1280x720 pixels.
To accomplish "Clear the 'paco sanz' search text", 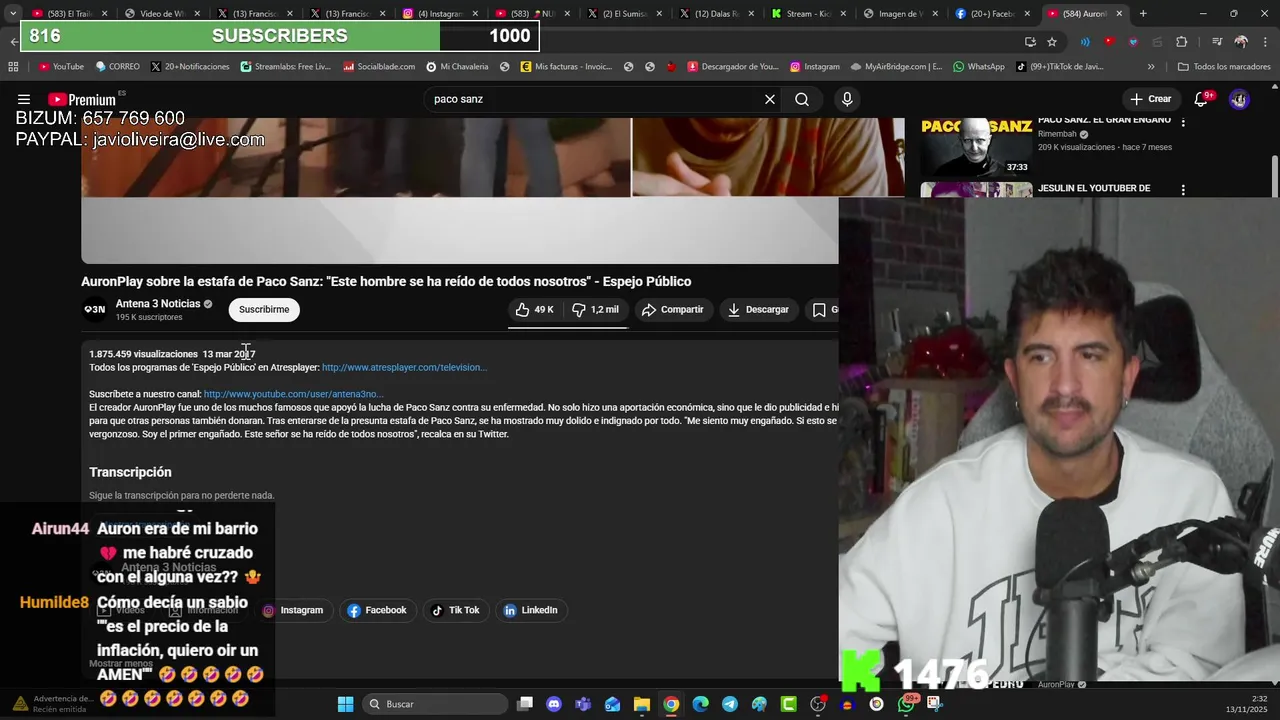I will [x=770, y=99].
